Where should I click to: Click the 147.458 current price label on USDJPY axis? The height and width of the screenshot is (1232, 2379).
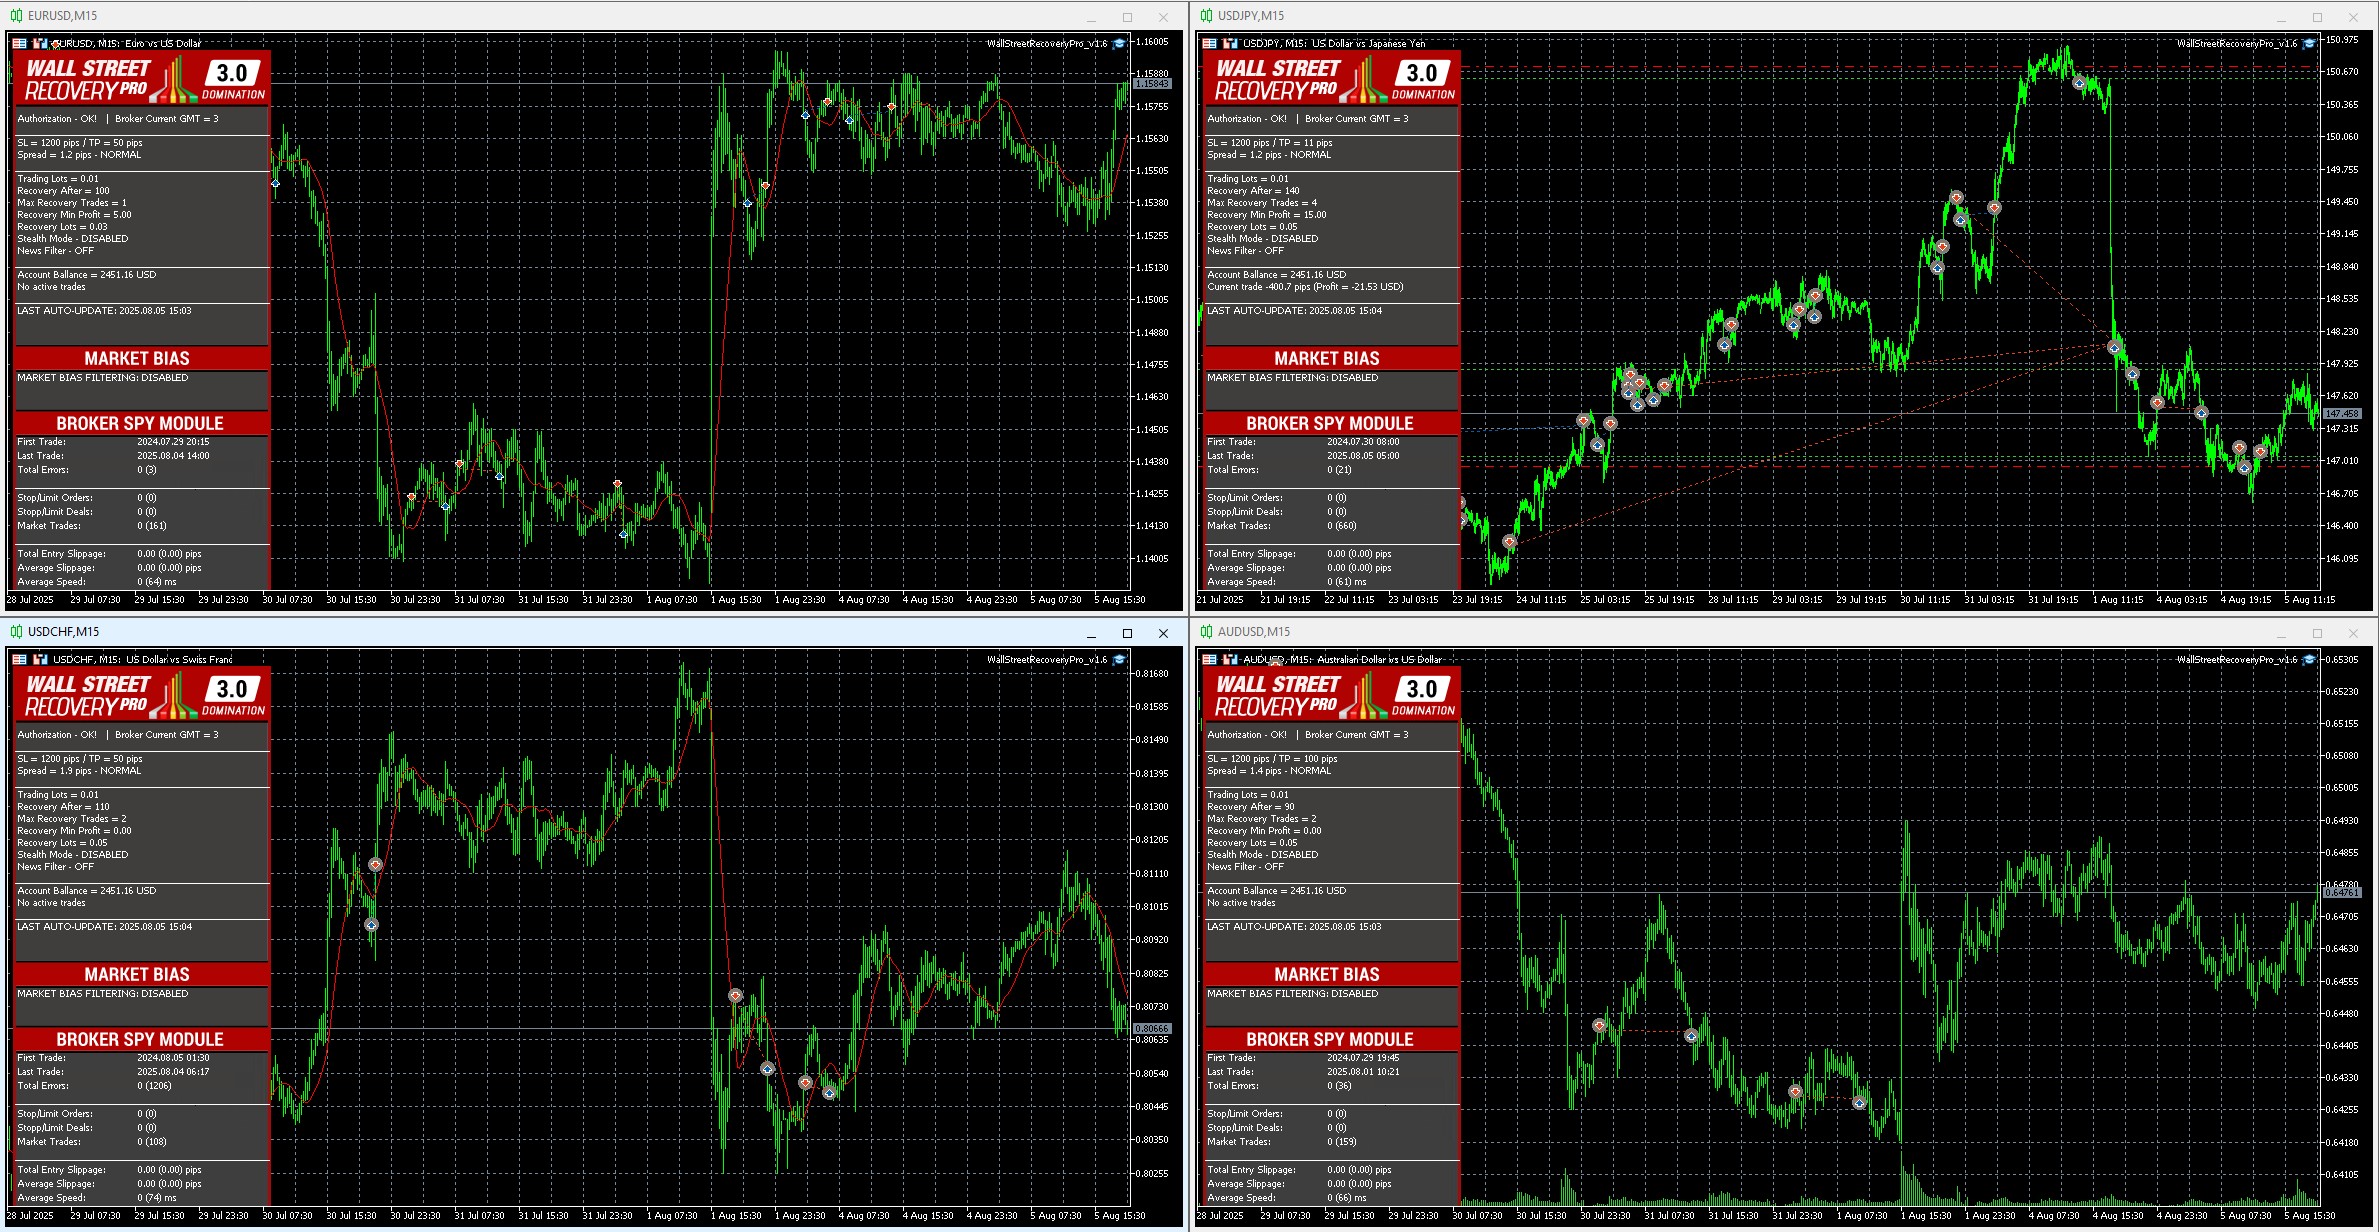pyautogui.click(x=2342, y=413)
